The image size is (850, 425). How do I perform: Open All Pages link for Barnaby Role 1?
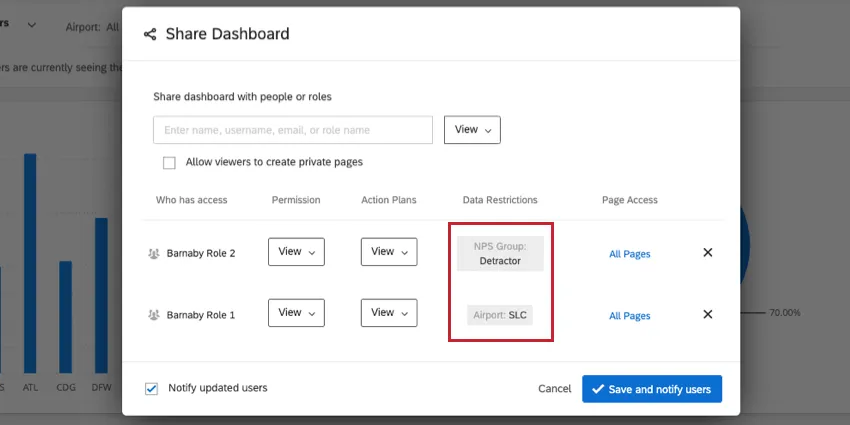tap(630, 316)
